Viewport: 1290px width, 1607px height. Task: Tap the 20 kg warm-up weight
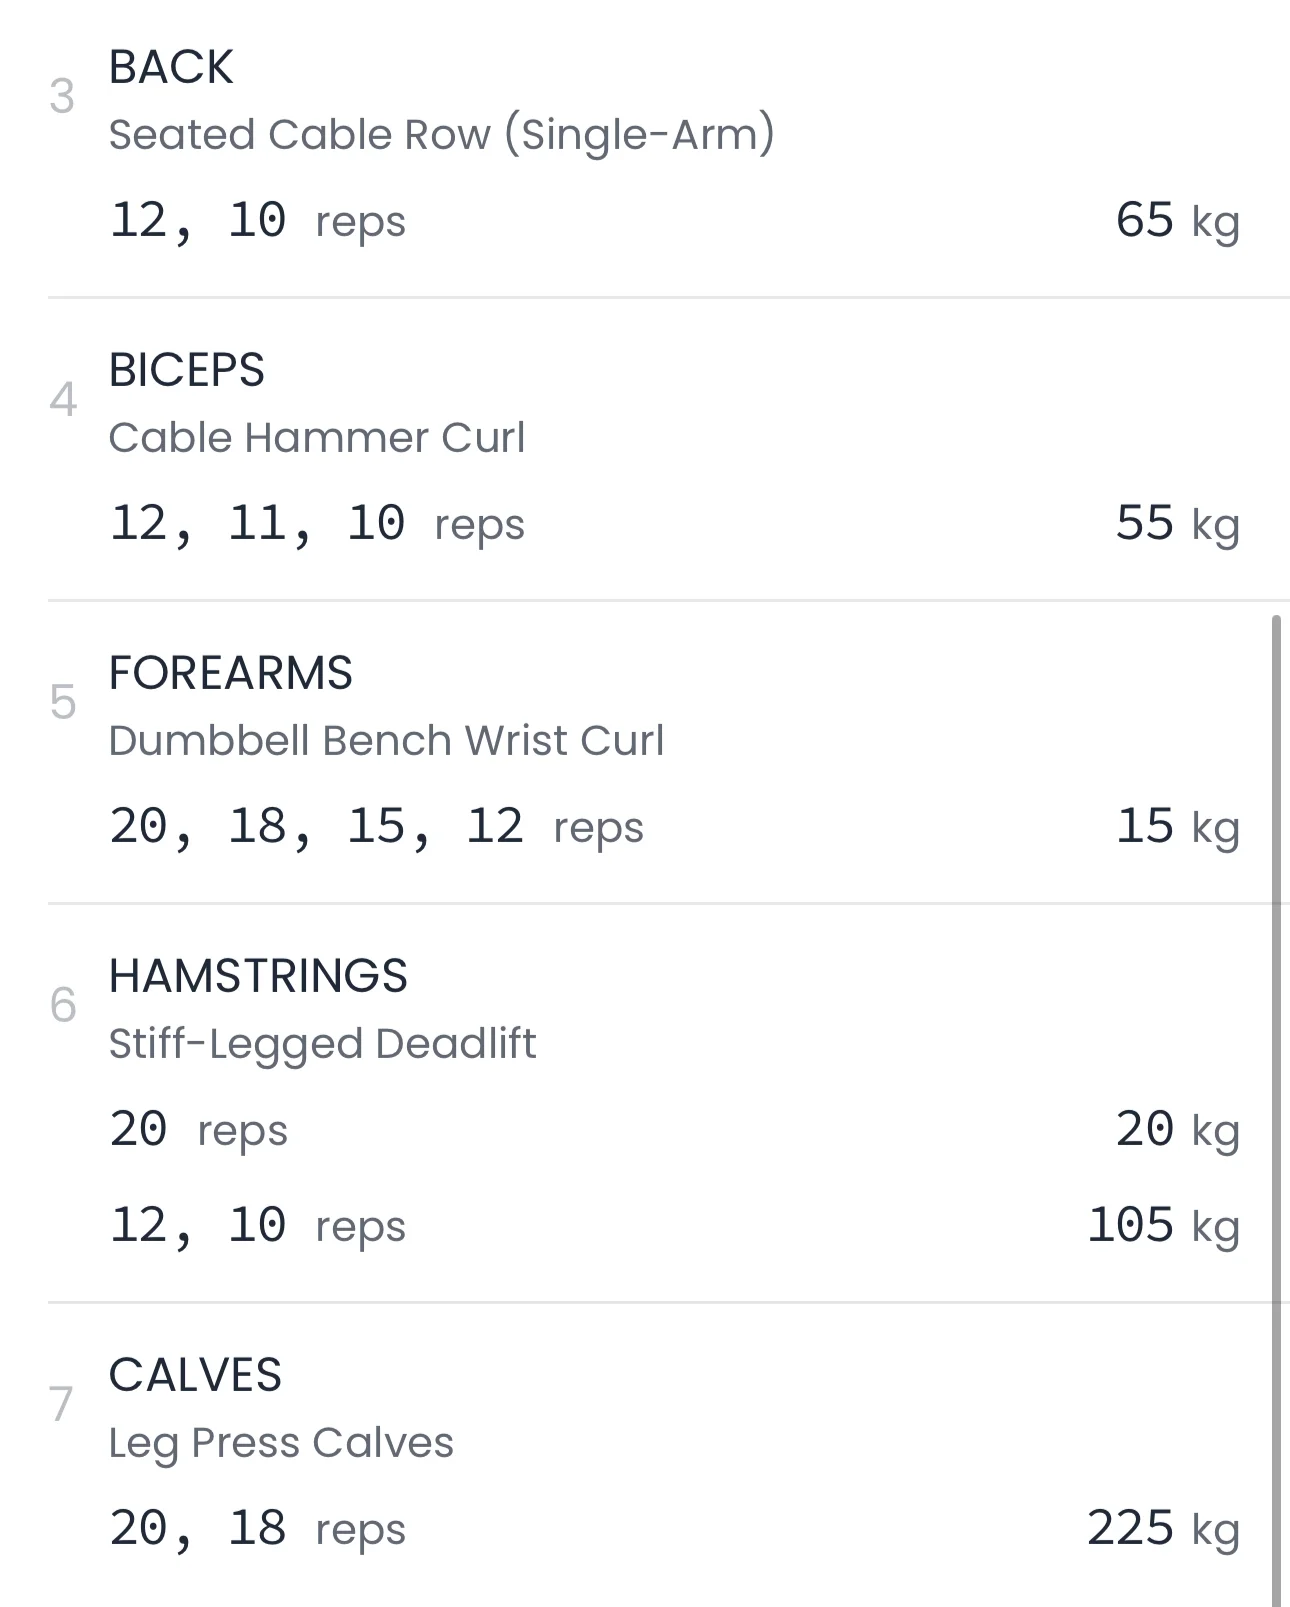click(x=1176, y=1129)
